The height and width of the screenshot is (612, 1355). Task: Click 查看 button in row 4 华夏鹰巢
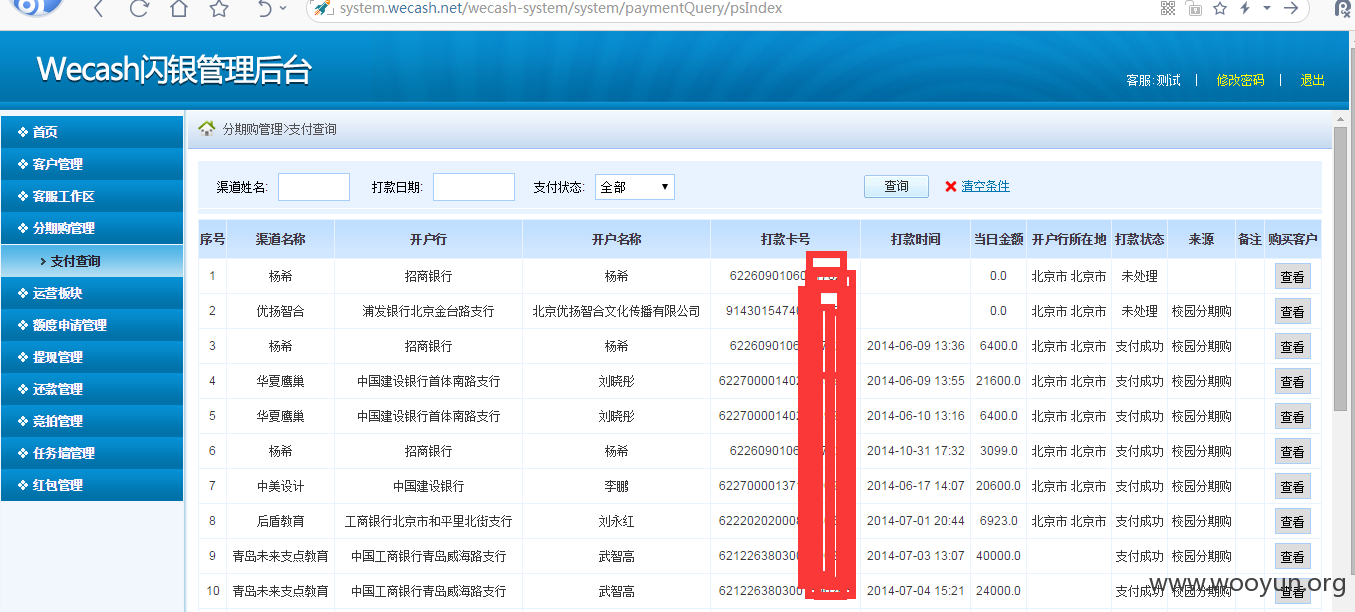(x=1292, y=382)
